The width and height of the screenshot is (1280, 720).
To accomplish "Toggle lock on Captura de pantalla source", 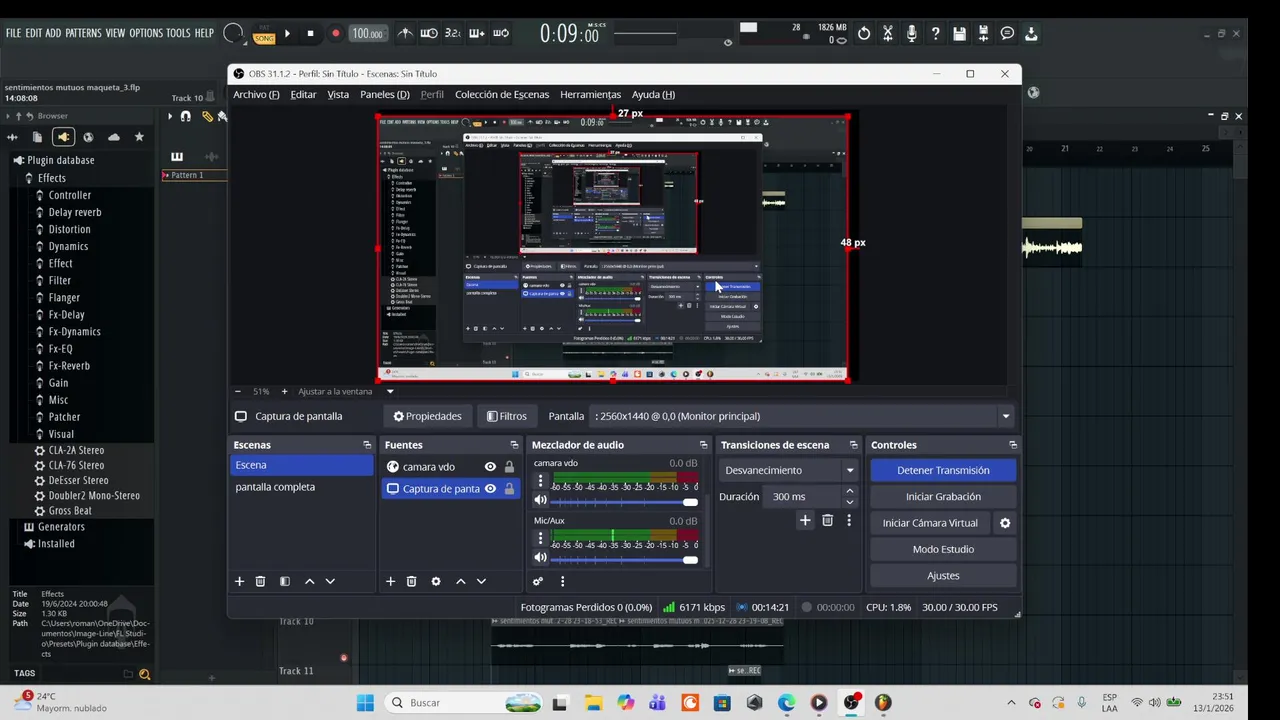I will pos(509,489).
